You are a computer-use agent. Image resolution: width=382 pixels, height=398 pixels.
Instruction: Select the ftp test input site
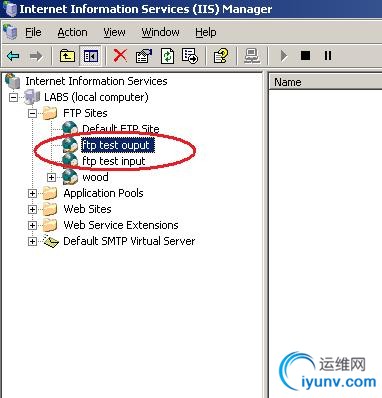click(114, 161)
